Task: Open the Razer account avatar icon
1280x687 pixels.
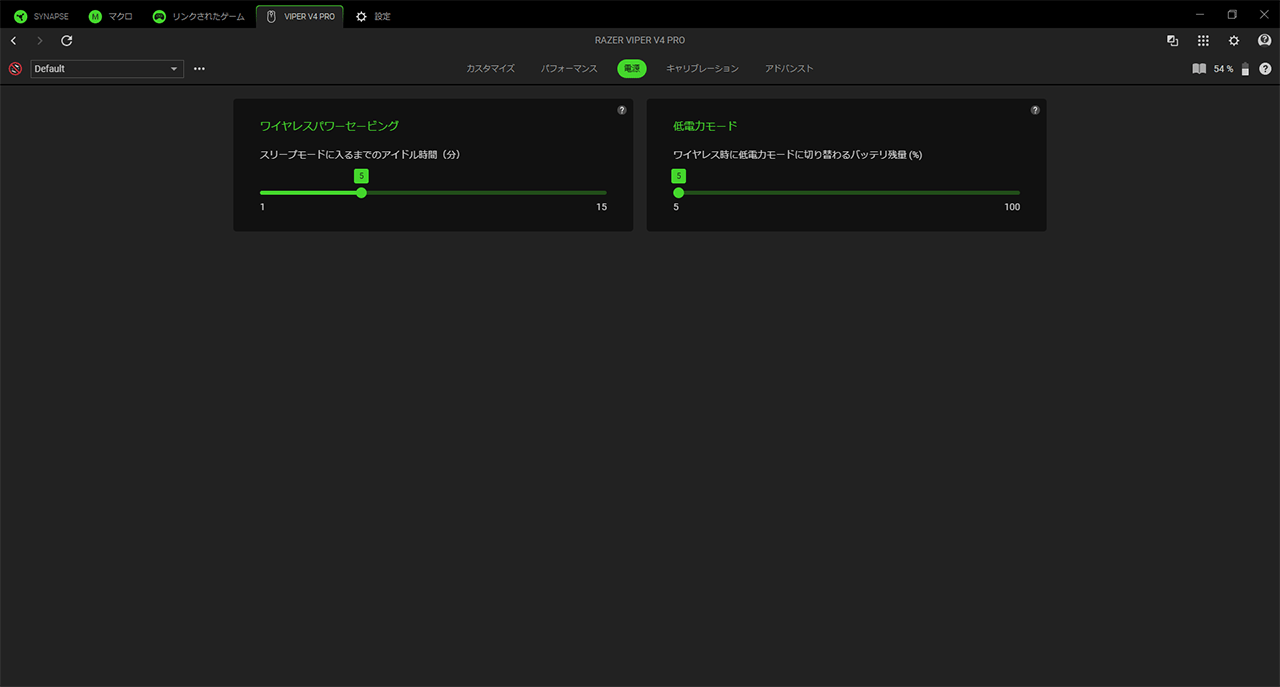Action: point(1264,41)
